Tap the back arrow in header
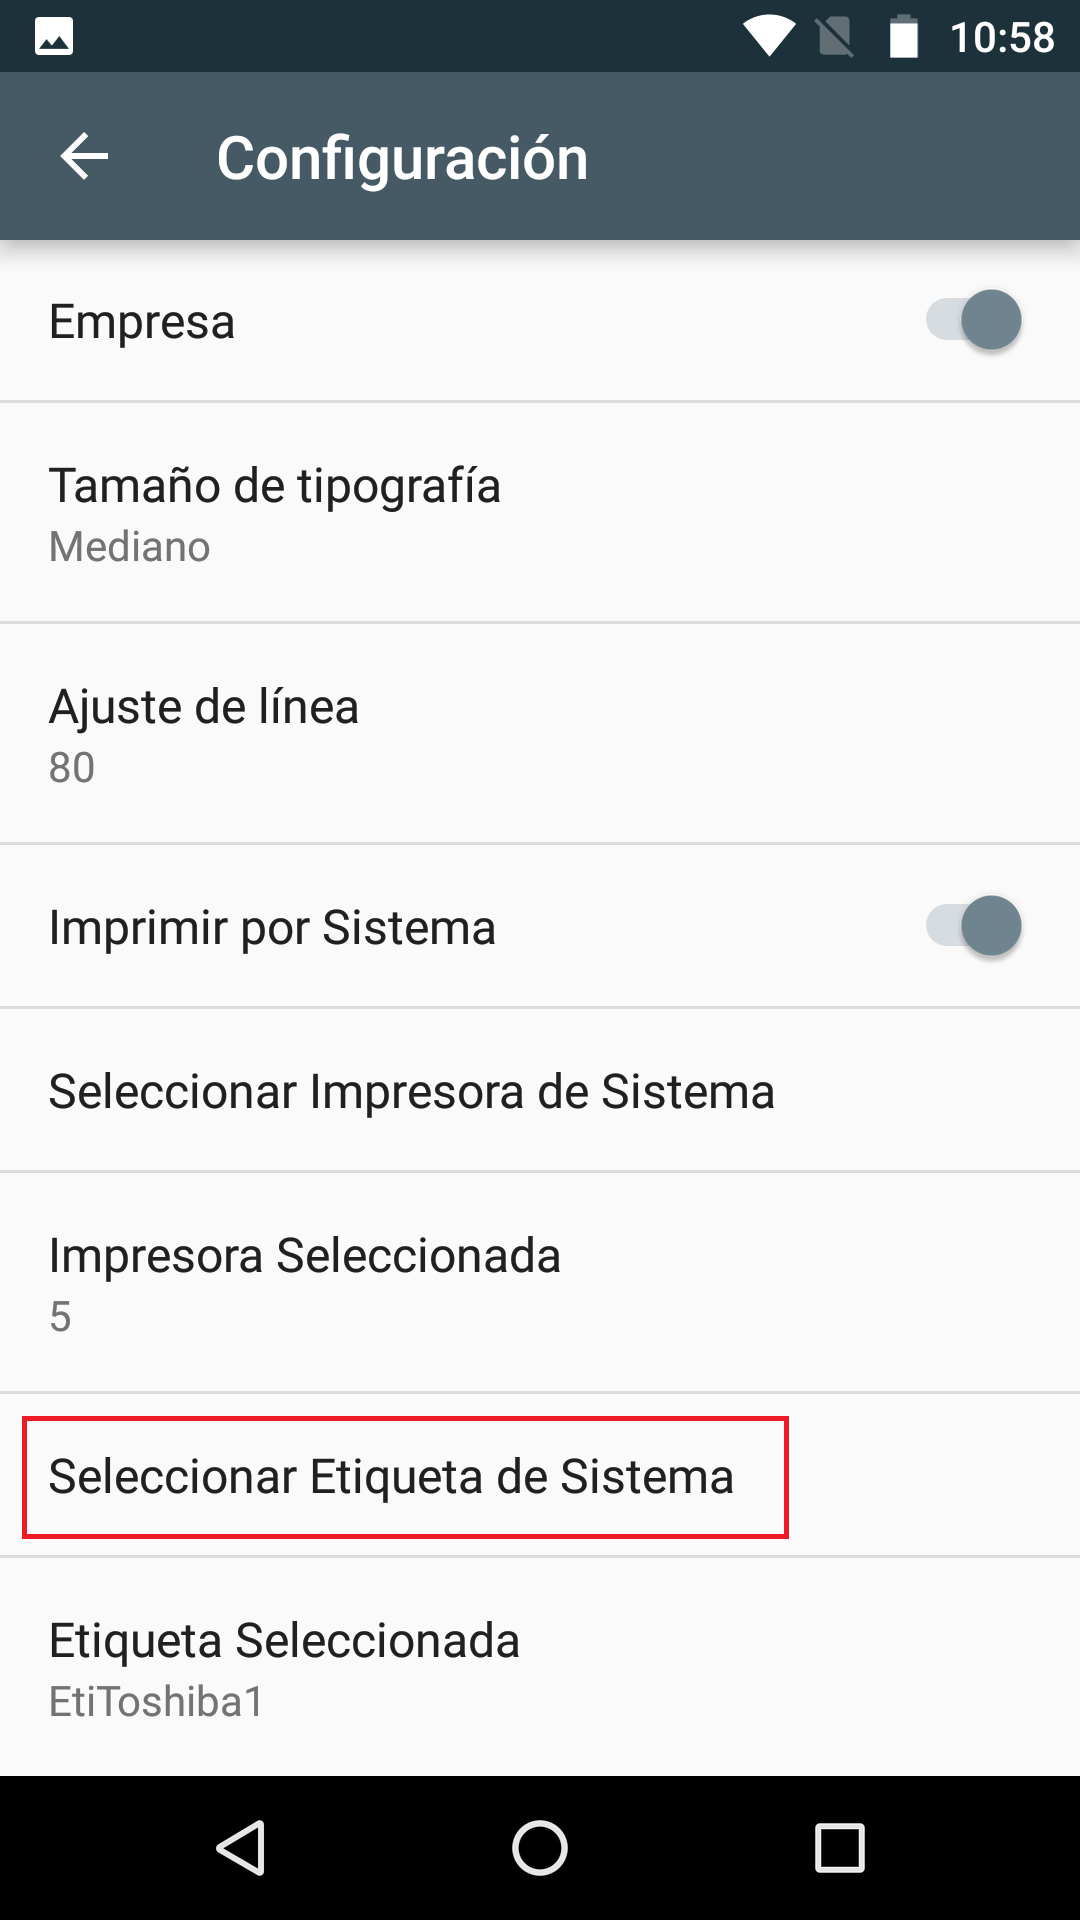Image resolution: width=1080 pixels, height=1920 pixels. click(x=85, y=157)
